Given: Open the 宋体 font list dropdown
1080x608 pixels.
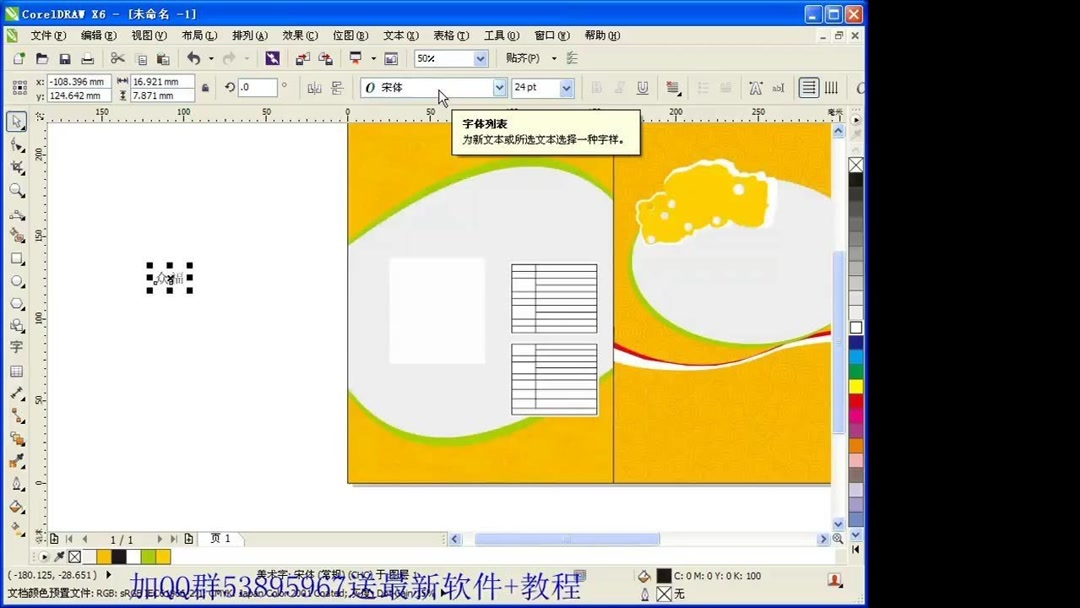Looking at the screenshot, I should tap(498, 87).
